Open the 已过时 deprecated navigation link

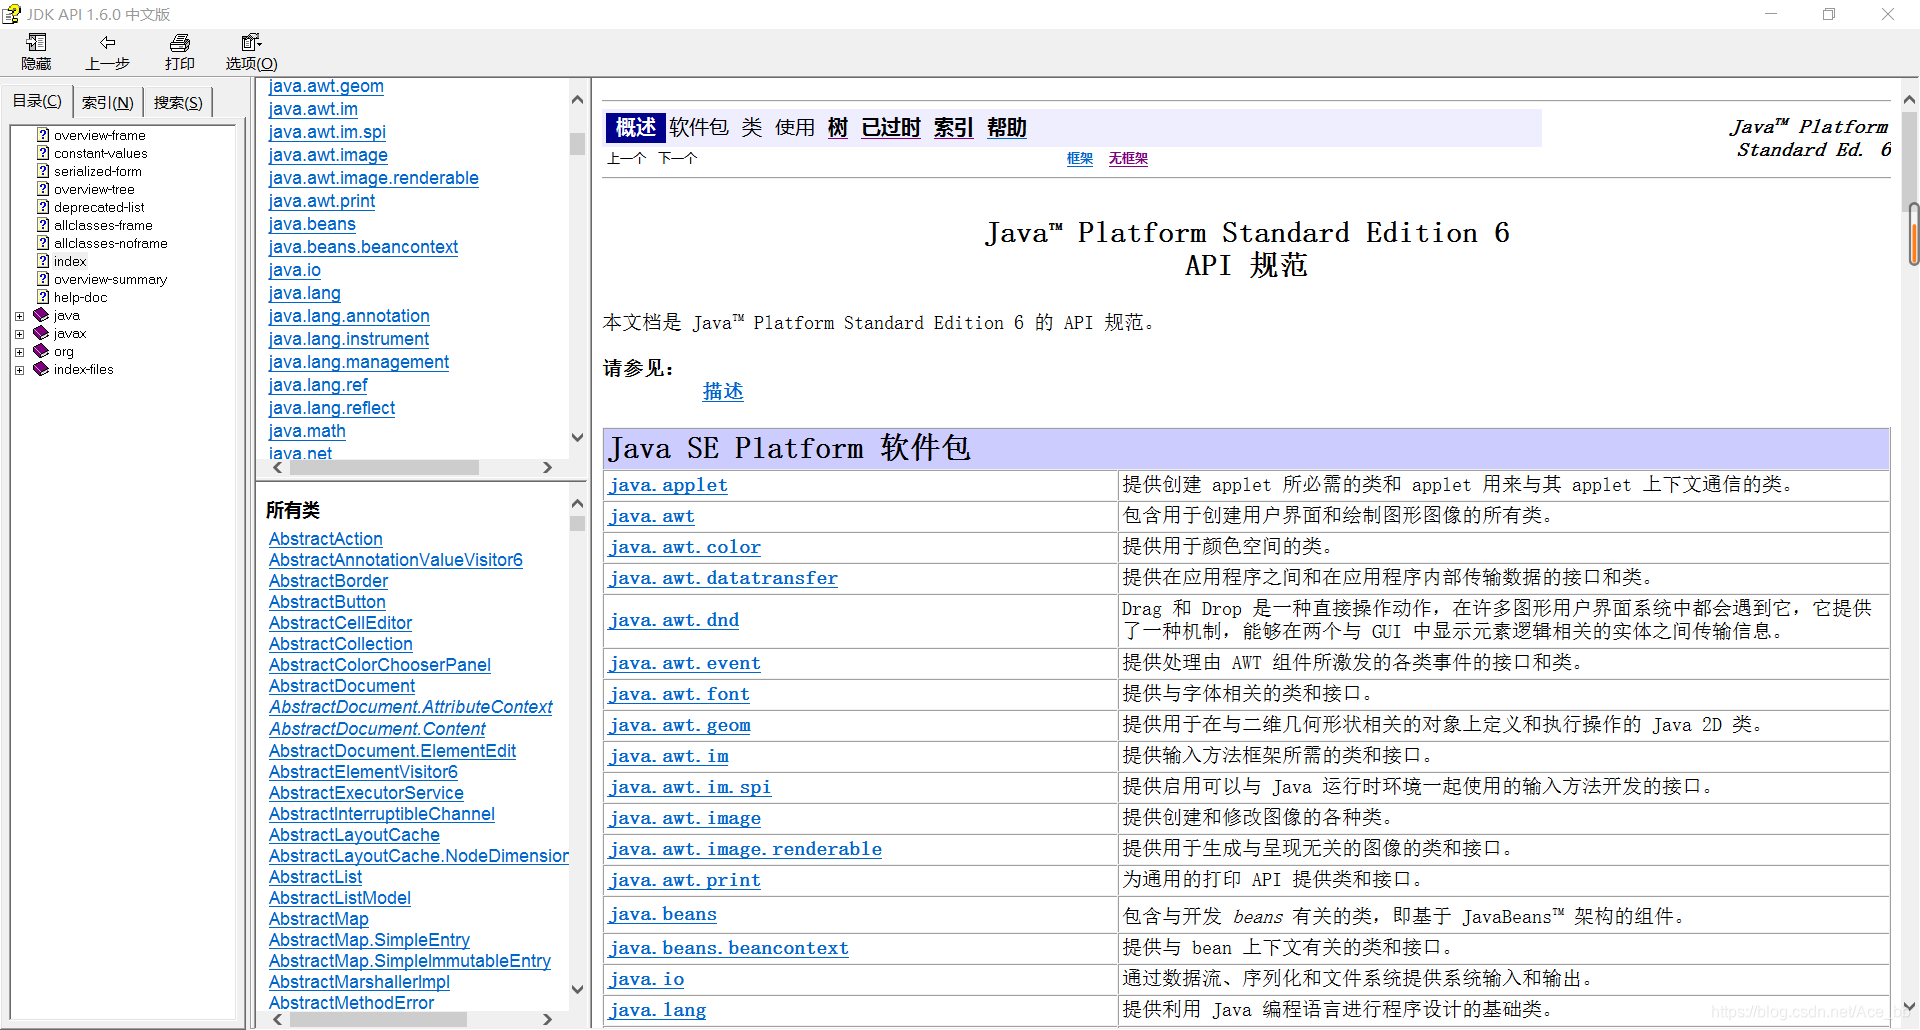coord(891,127)
